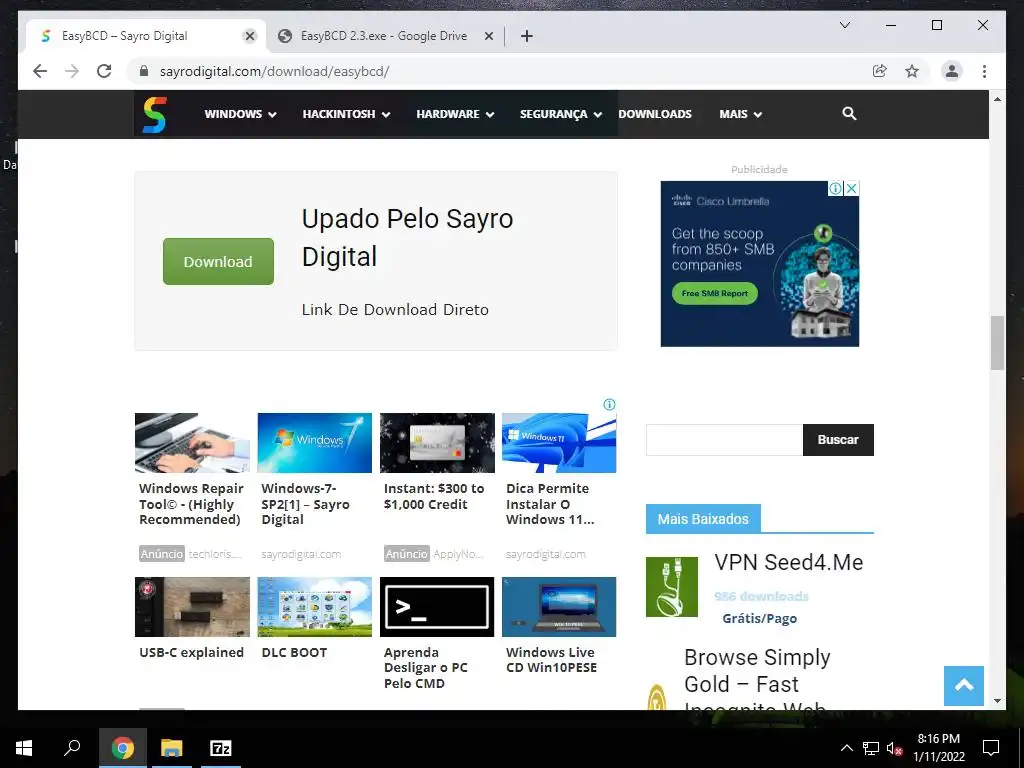Expand the HARDWARE nav menu
The width and height of the screenshot is (1024, 768).
(455, 114)
